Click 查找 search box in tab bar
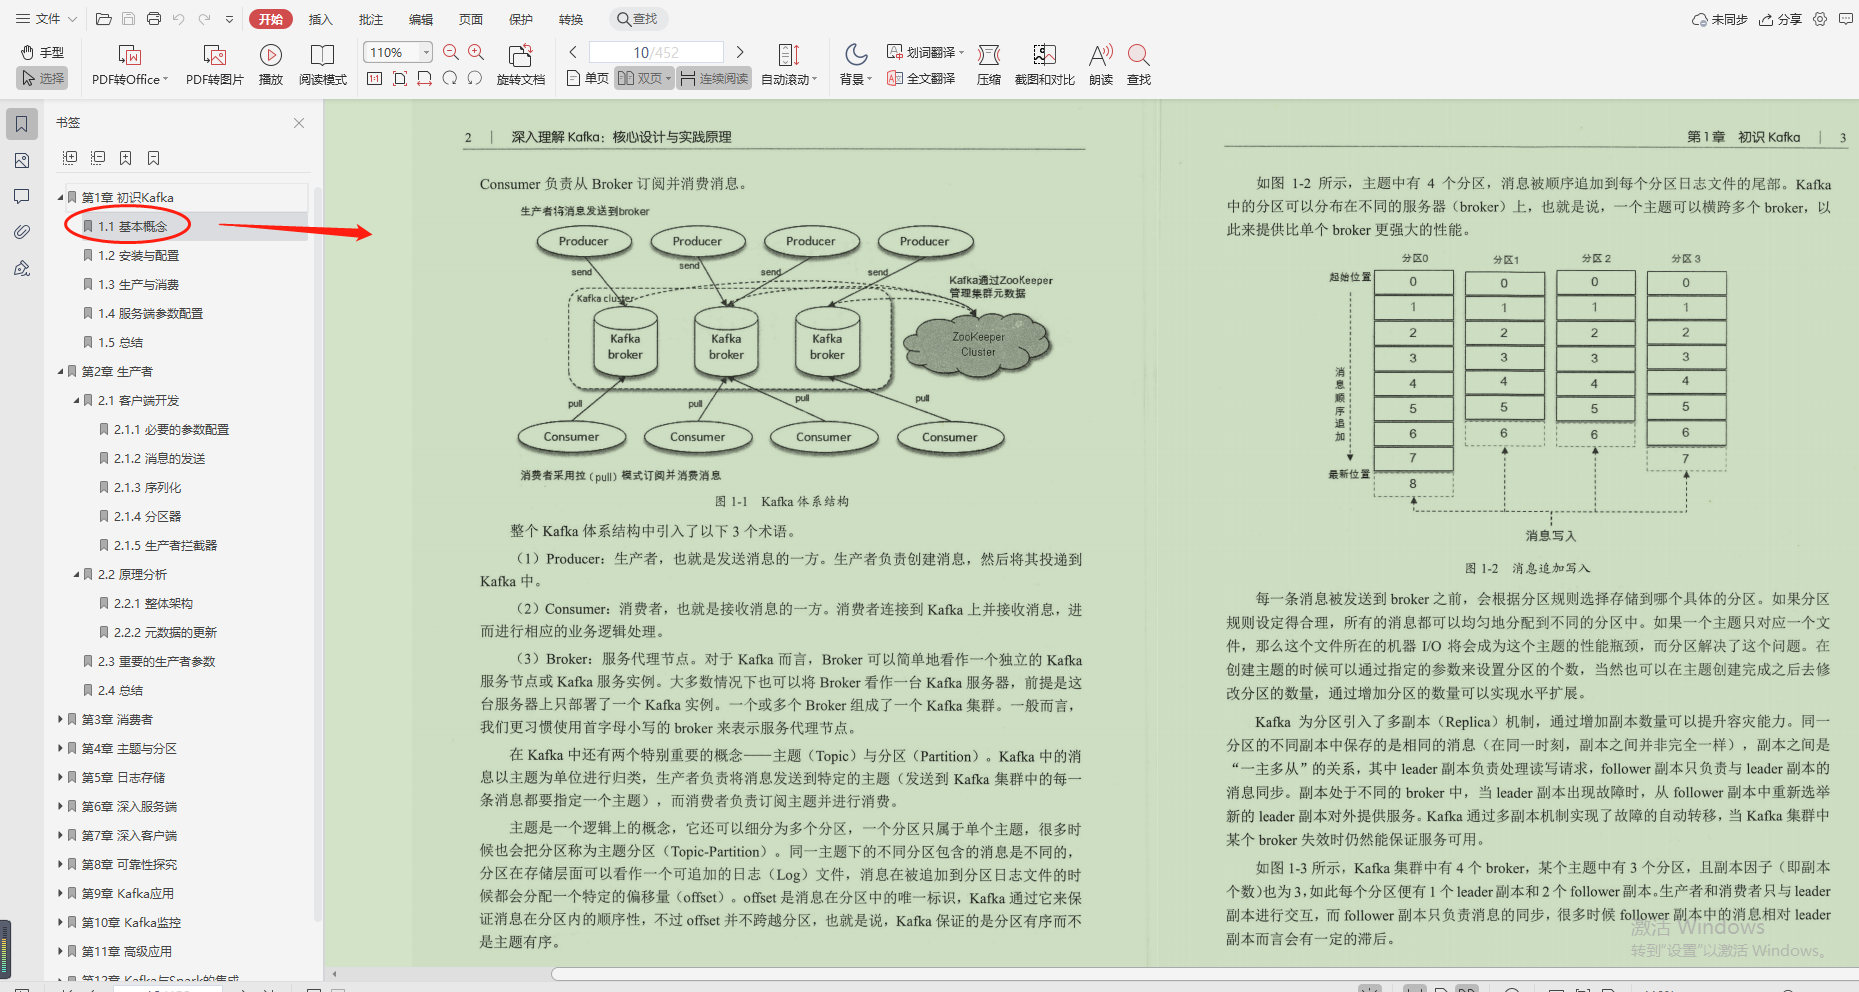This screenshot has height=992, width=1859. coord(638,19)
